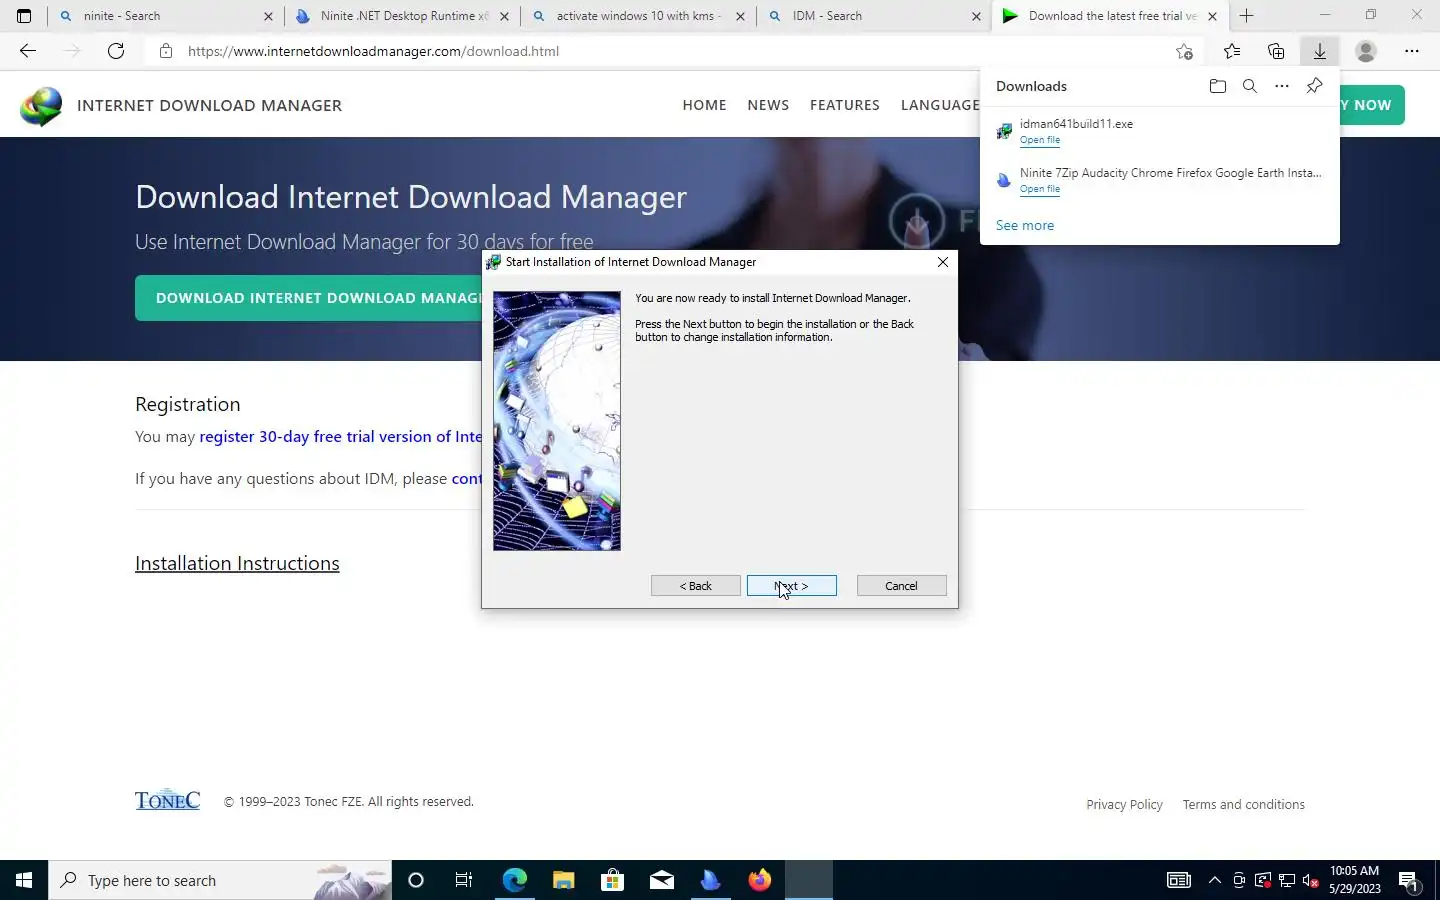
Task: Close the 'IDM - Search' tab
Action: [x=976, y=16]
